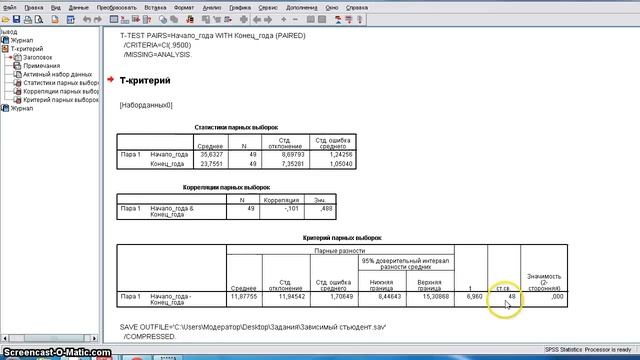The height and width of the screenshot is (360, 640).
Task: Click the degrees of freedom 48 cell
Action: pos(511,296)
